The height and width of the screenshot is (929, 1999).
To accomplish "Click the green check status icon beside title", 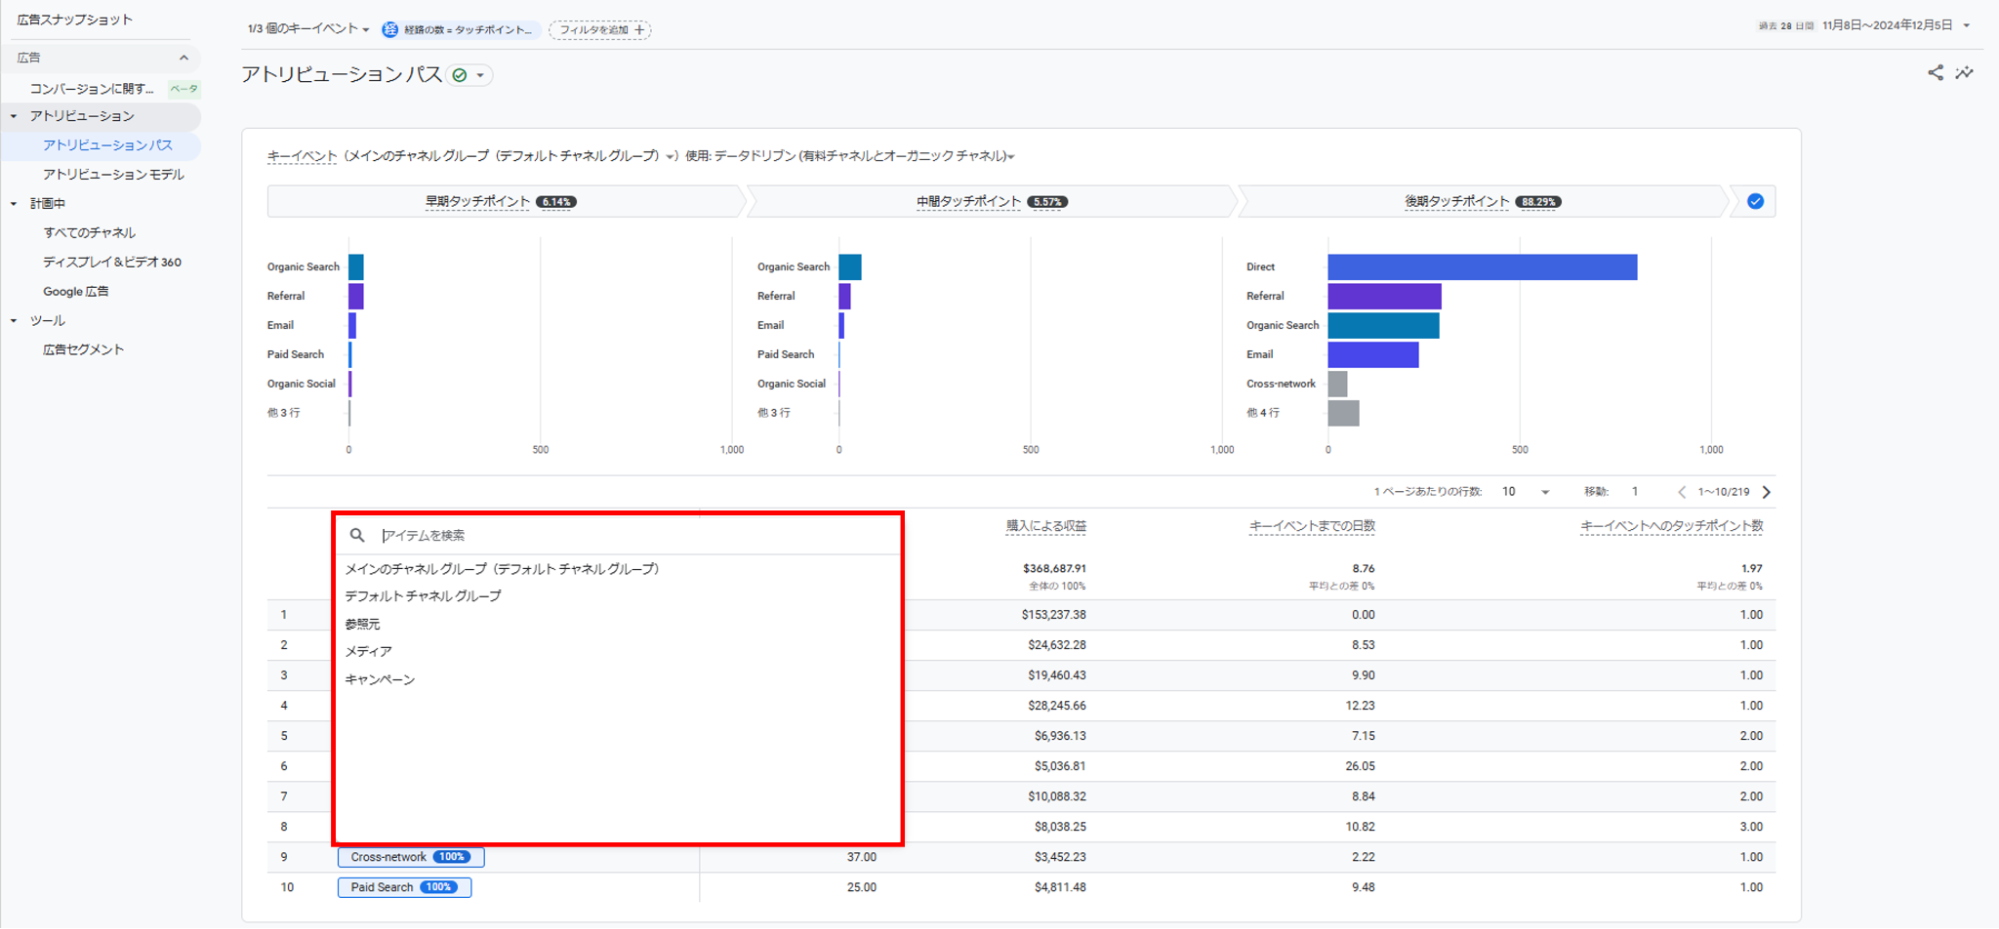I will 460,75.
